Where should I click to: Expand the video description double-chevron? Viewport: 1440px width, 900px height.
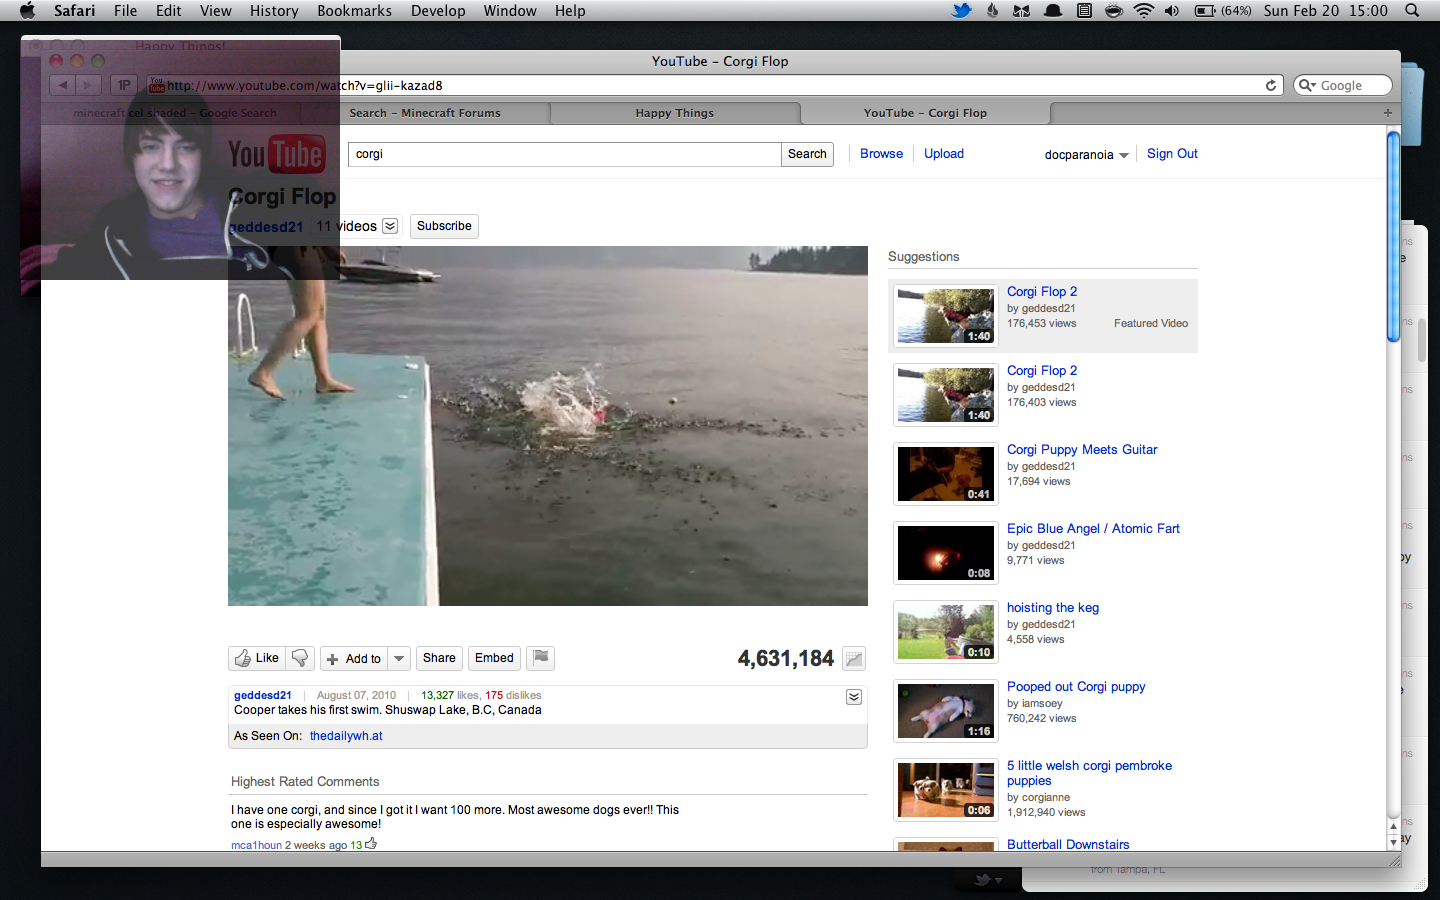853,697
